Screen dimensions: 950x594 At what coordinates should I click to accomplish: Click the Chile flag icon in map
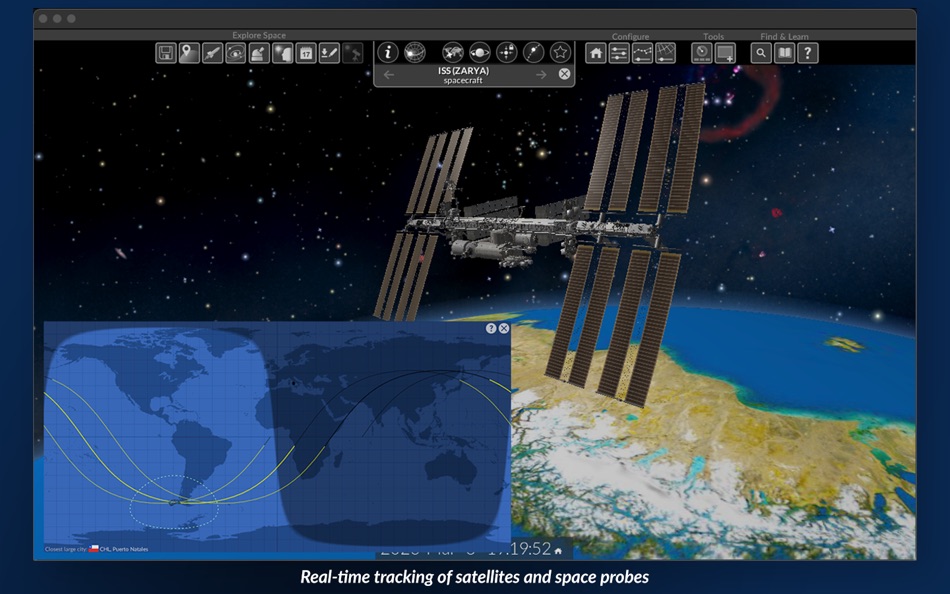click(94, 549)
